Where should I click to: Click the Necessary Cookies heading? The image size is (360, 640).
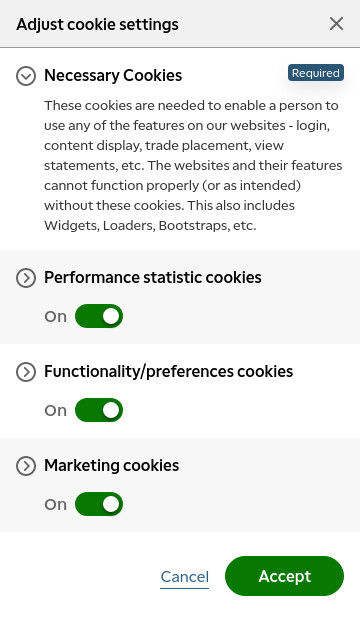pyautogui.click(x=113, y=76)
